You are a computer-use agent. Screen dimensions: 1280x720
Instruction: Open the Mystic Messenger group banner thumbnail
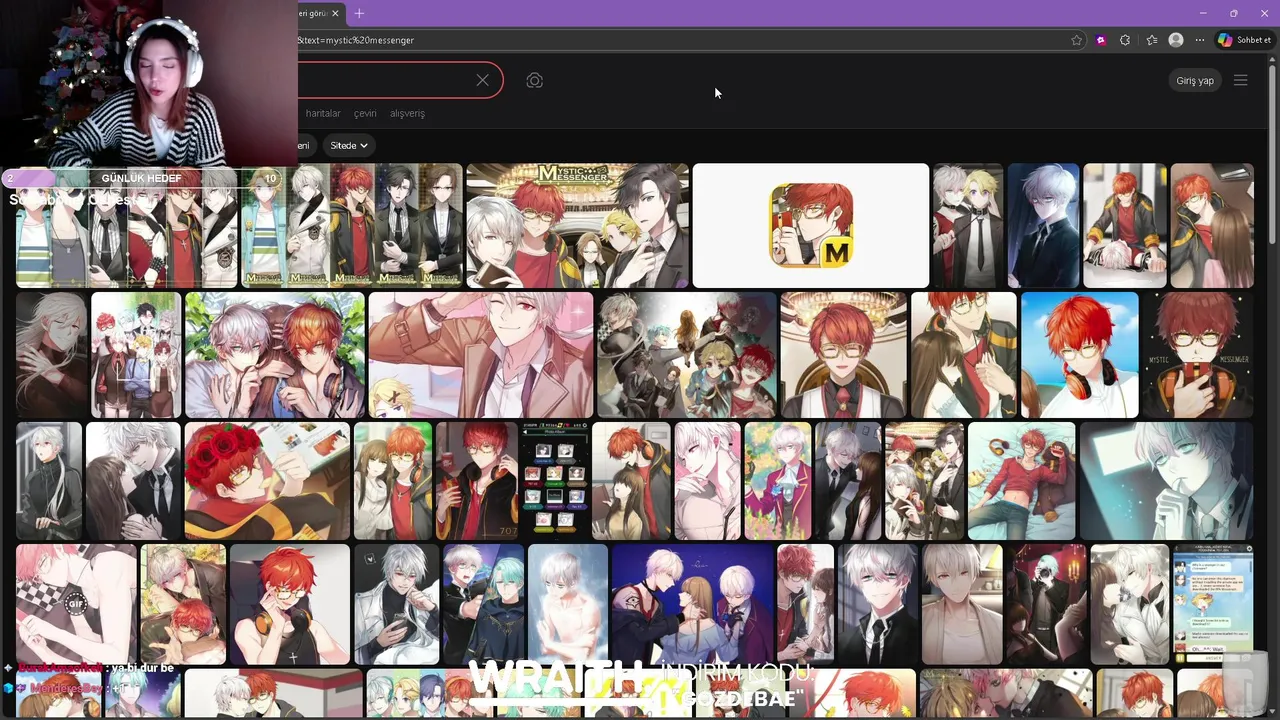pos(578,225)
